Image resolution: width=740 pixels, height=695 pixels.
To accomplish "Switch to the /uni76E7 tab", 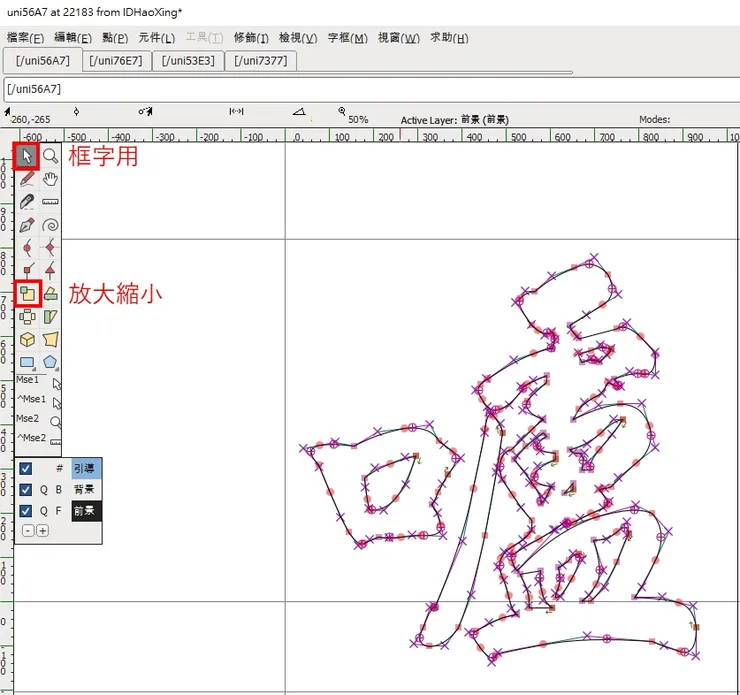I will pos(116,61).
